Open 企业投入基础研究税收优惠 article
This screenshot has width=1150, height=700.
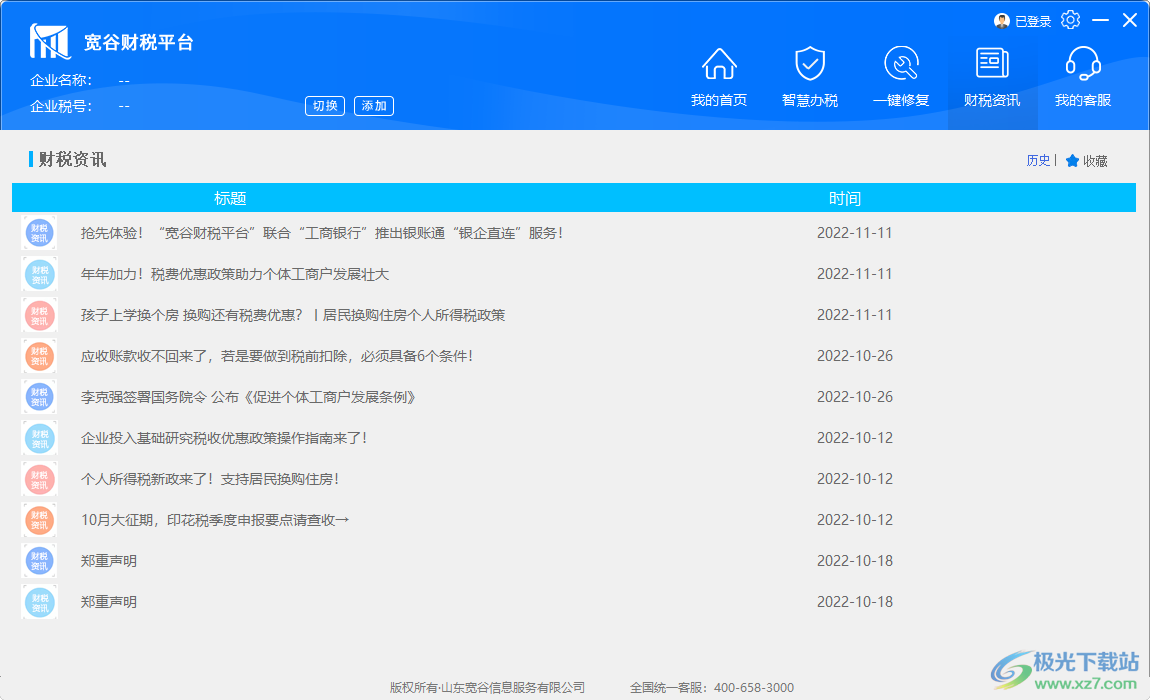click(x=224, y=438)
